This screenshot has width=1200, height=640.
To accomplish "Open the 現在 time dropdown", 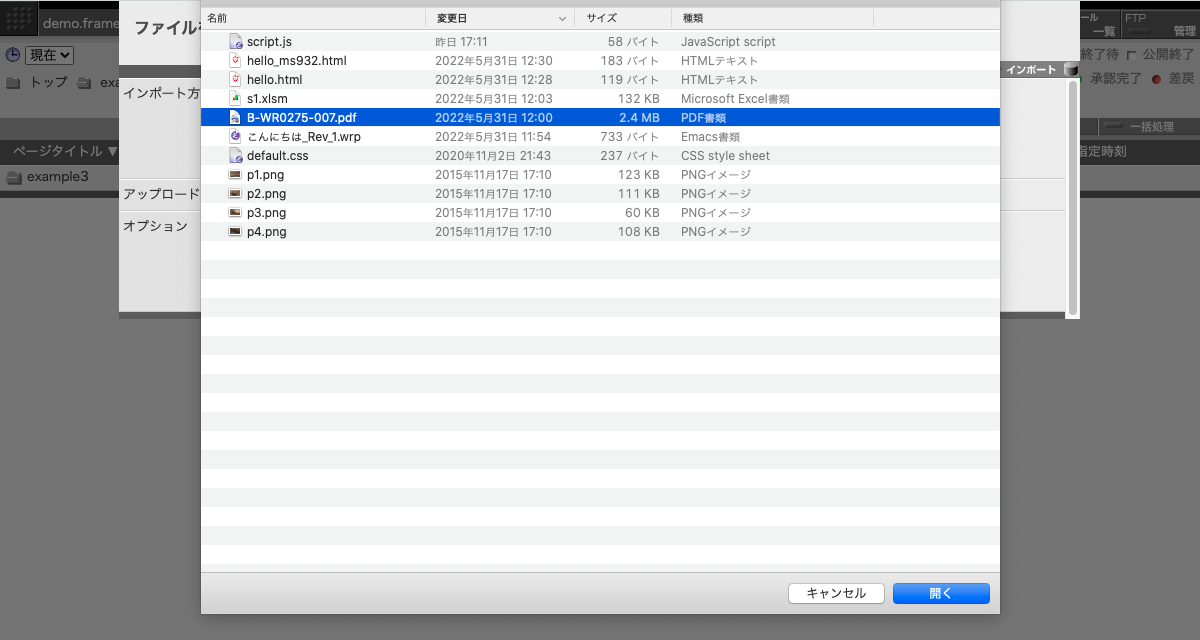I will point(50,56).
